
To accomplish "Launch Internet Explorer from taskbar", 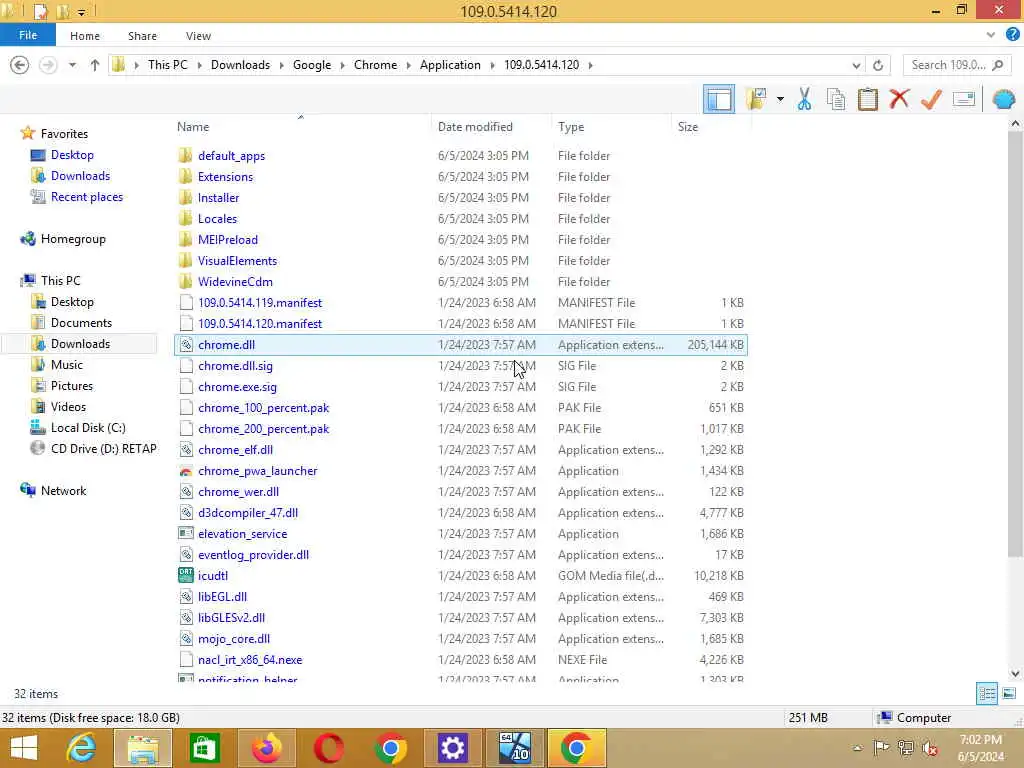I will [x=82, y=748].
